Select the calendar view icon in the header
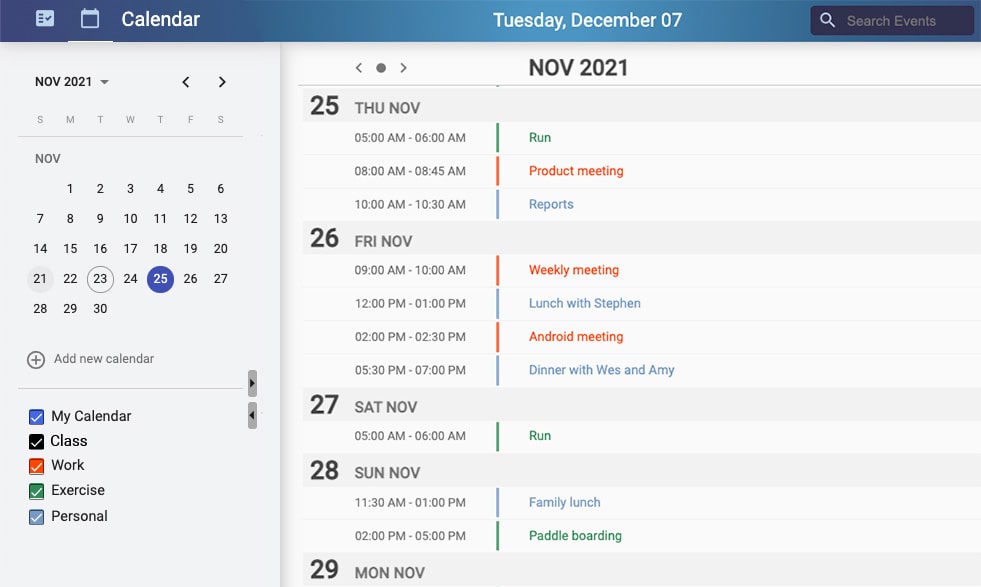The height and width of the screenshot is (587, 981). tap(90, 20)
